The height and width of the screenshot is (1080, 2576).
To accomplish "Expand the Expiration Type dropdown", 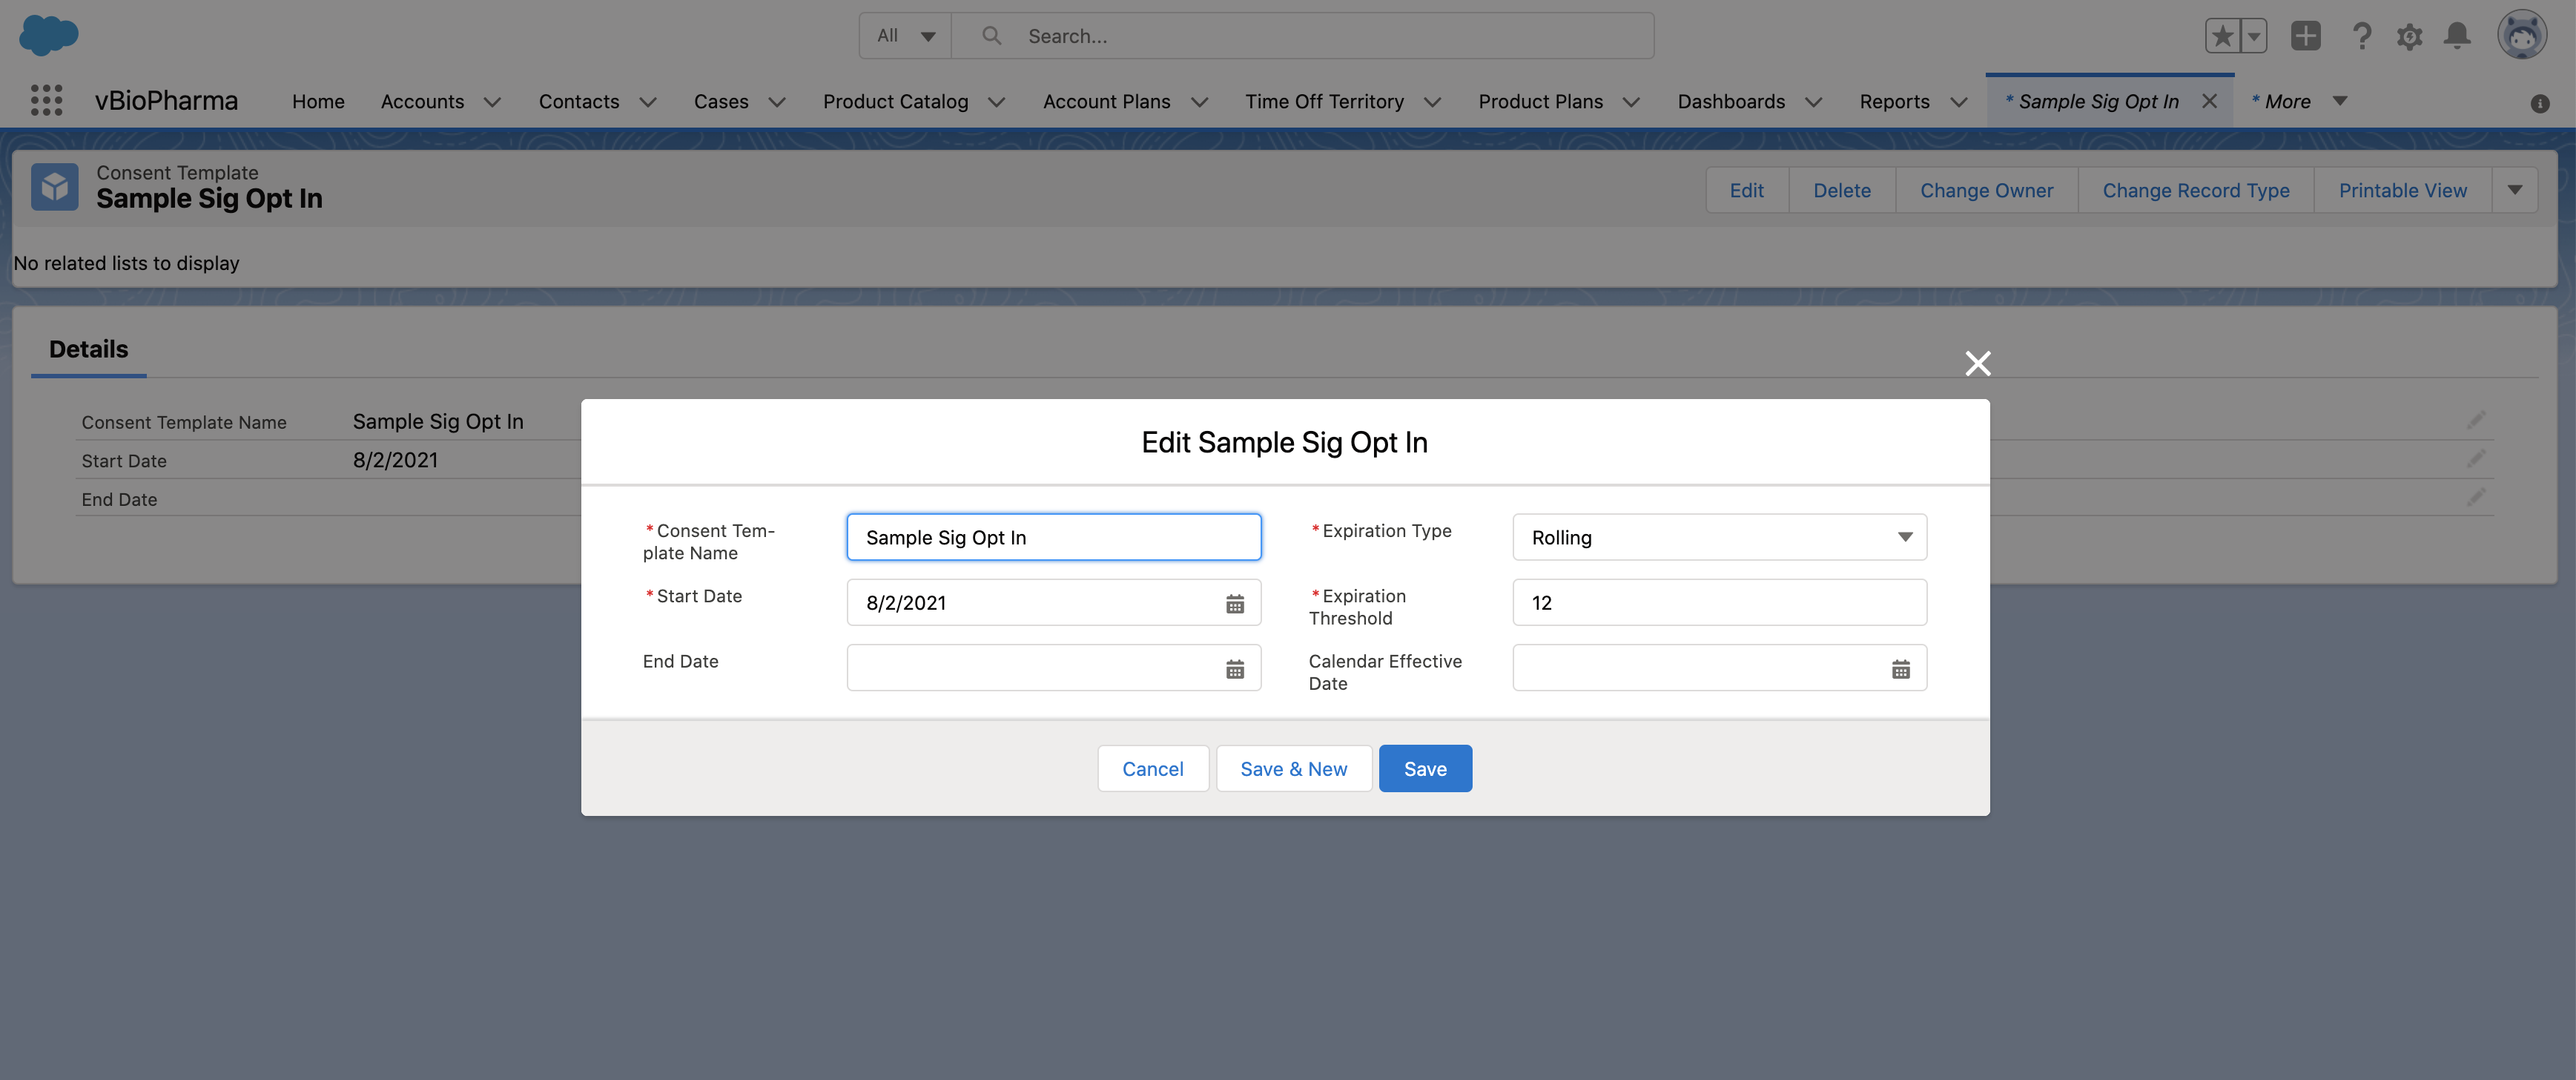I will coord(1718,537).
